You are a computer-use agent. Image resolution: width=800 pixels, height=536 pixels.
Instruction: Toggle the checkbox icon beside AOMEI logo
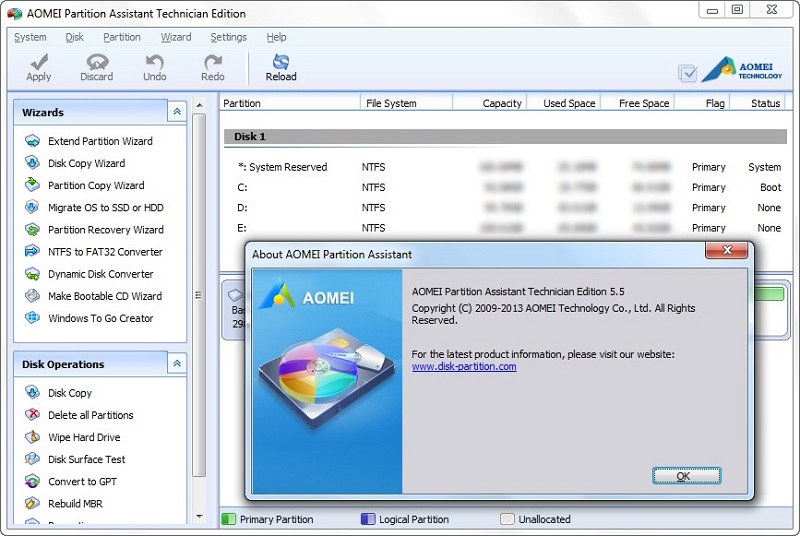[688, 73]
